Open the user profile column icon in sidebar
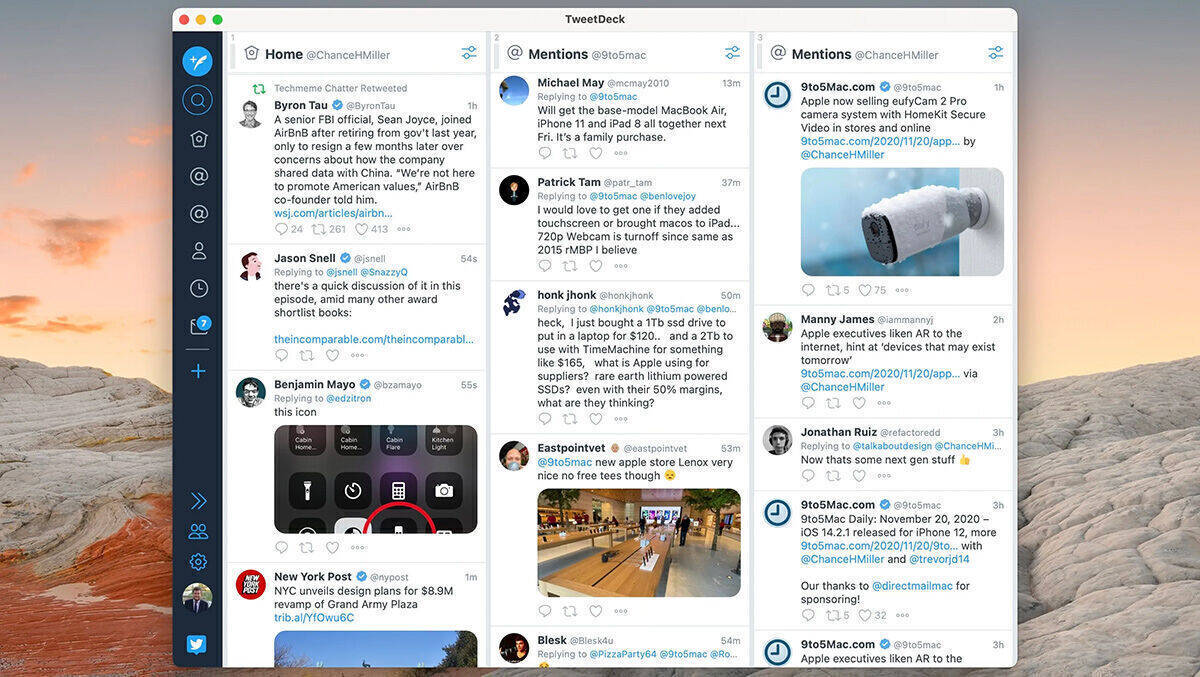 (x=198, y=251)
